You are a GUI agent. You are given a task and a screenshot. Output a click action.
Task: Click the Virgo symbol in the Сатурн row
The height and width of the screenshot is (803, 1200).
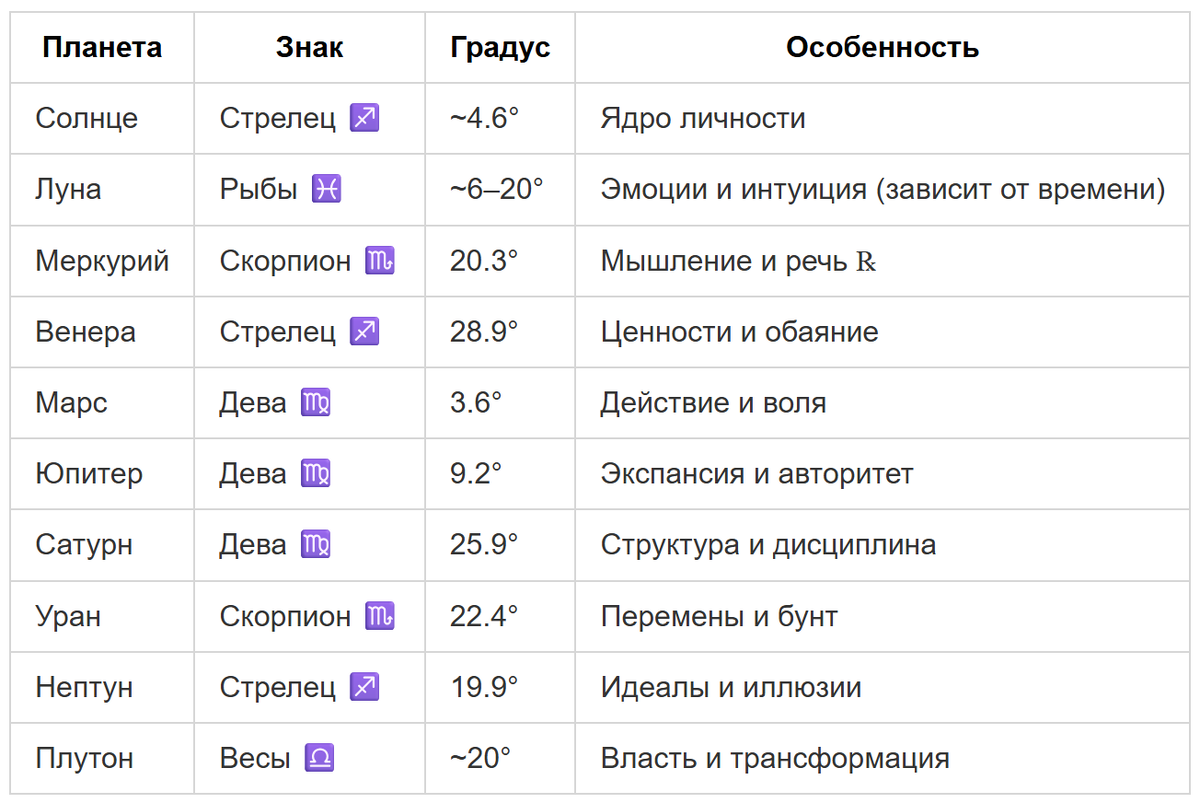(316, 545)
